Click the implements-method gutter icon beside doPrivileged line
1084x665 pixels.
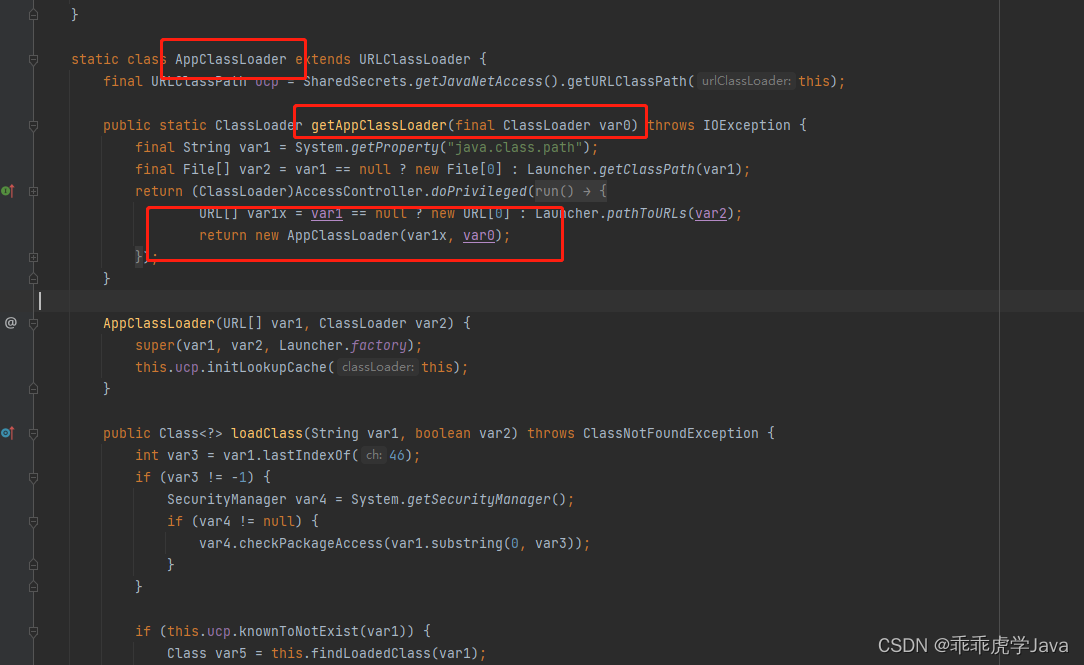(x=8, y=191)
